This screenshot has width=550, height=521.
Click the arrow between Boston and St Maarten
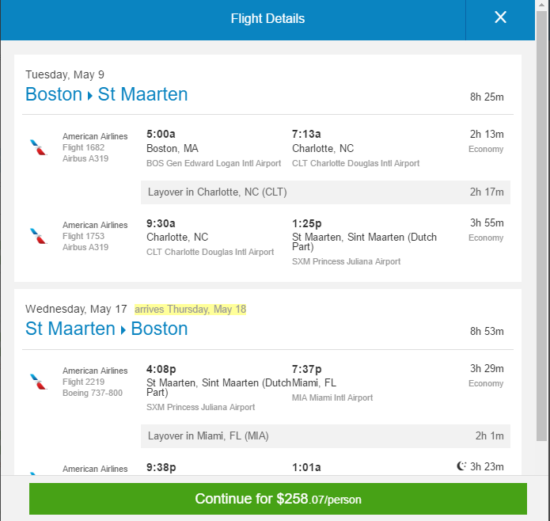[90, 96]
